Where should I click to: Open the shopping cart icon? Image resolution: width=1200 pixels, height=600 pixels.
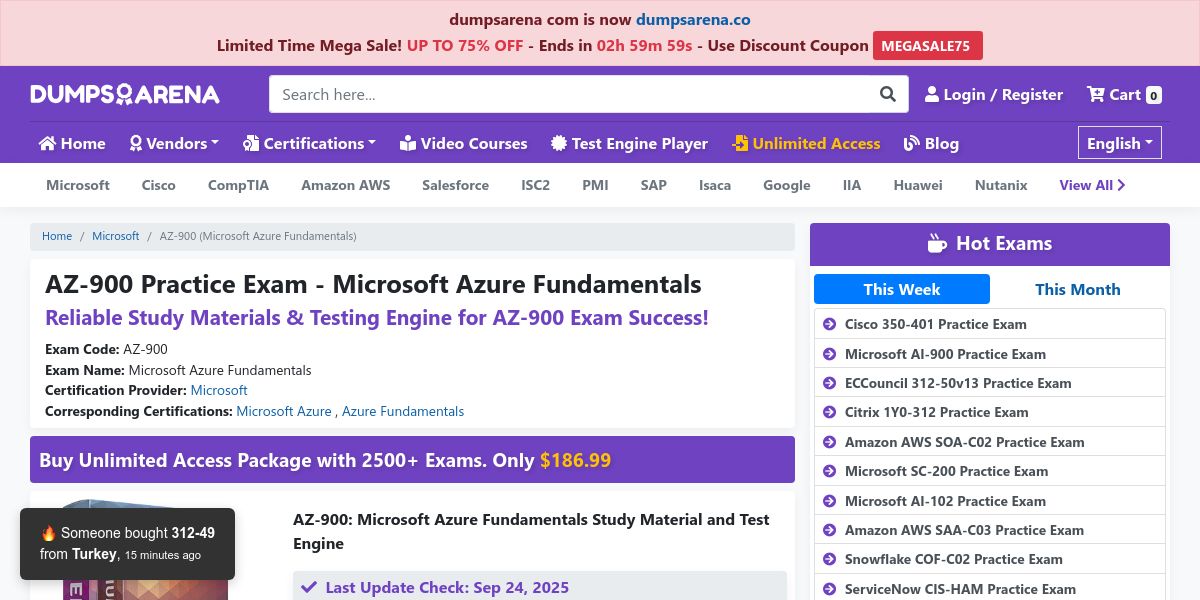(1096, 94)
